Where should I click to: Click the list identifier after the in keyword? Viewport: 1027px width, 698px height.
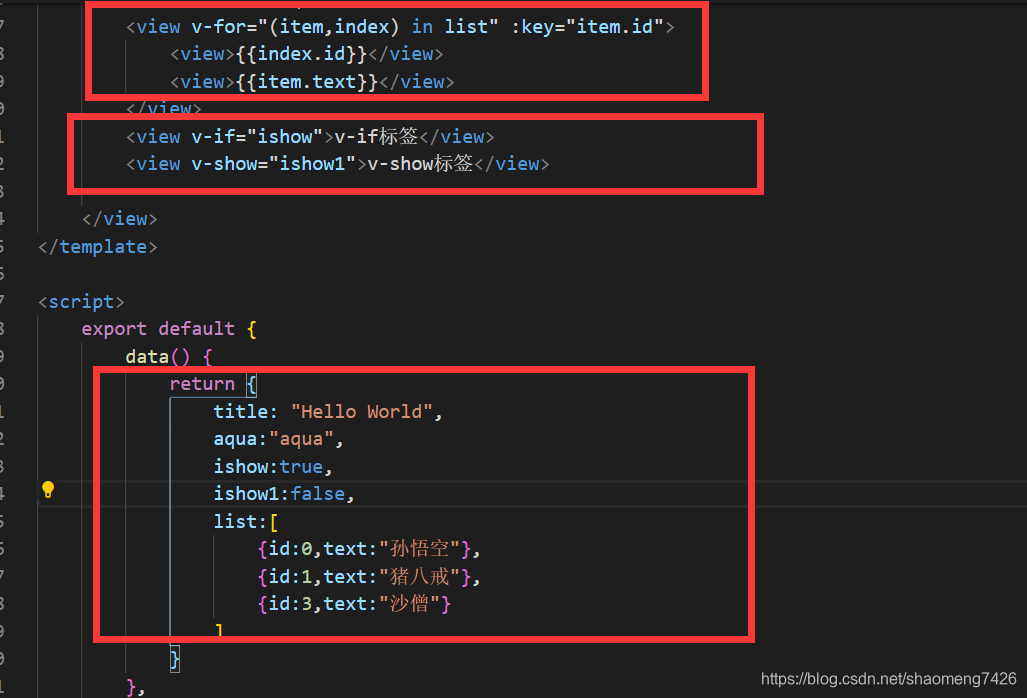coord(466,27)
